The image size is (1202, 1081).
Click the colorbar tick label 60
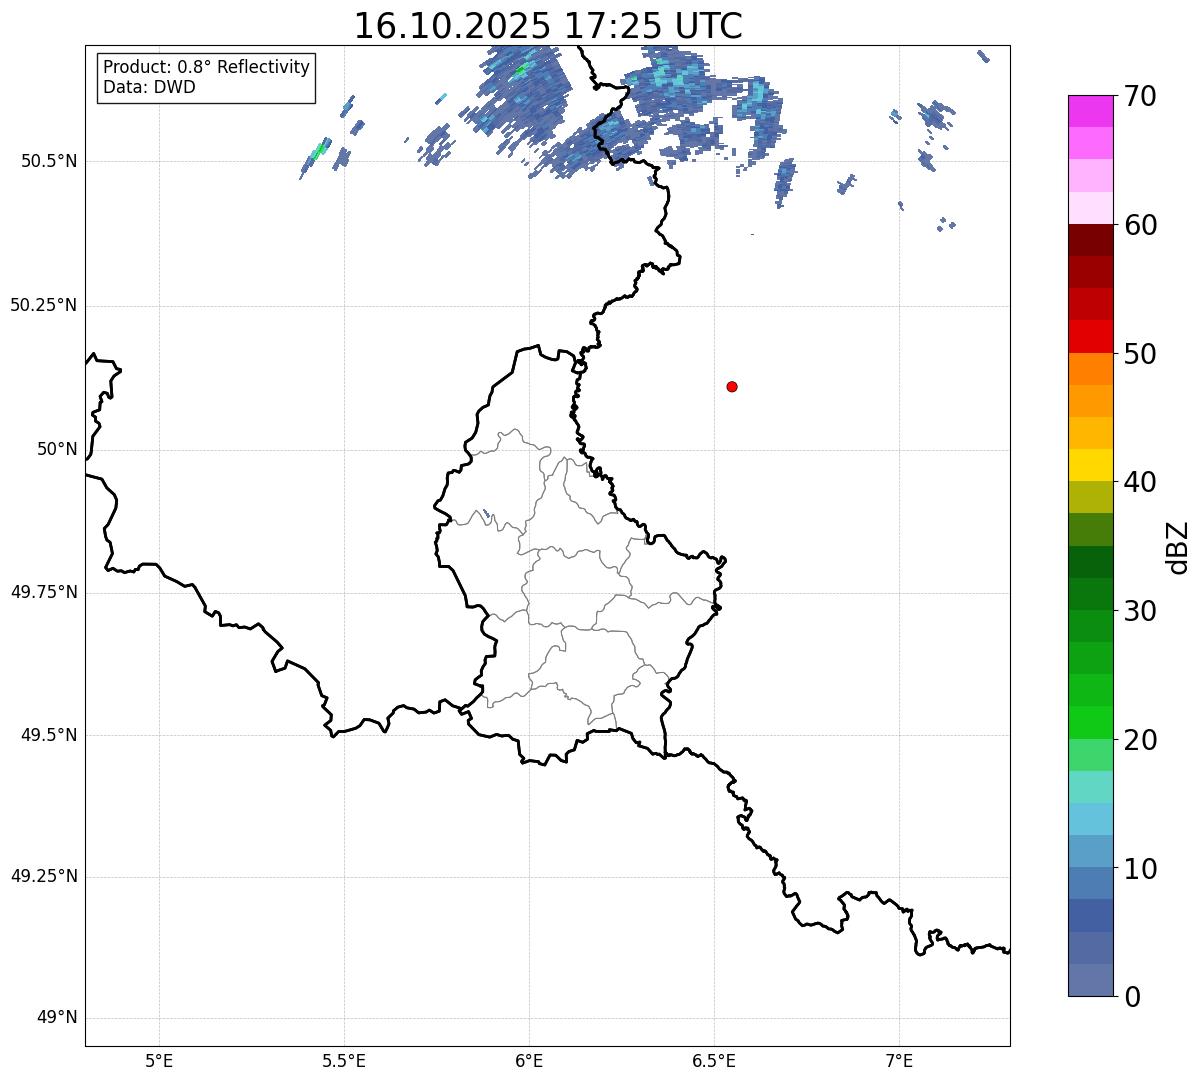point(1140,225)
